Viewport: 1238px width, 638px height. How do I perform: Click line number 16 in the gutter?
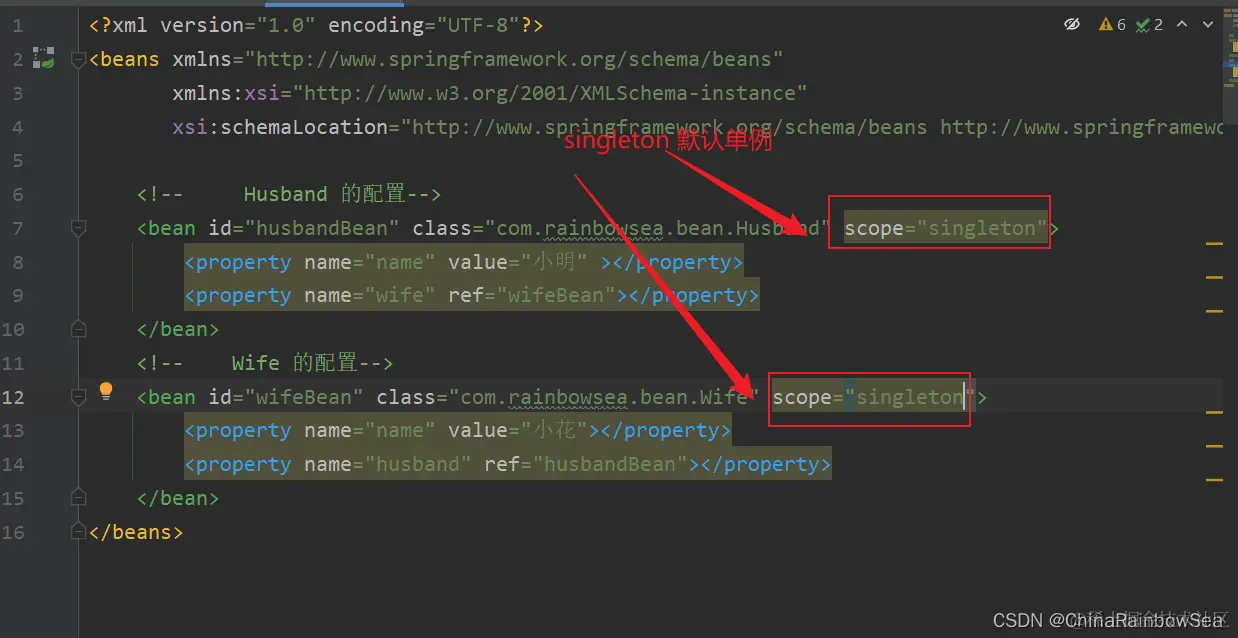tap(13, 532)
